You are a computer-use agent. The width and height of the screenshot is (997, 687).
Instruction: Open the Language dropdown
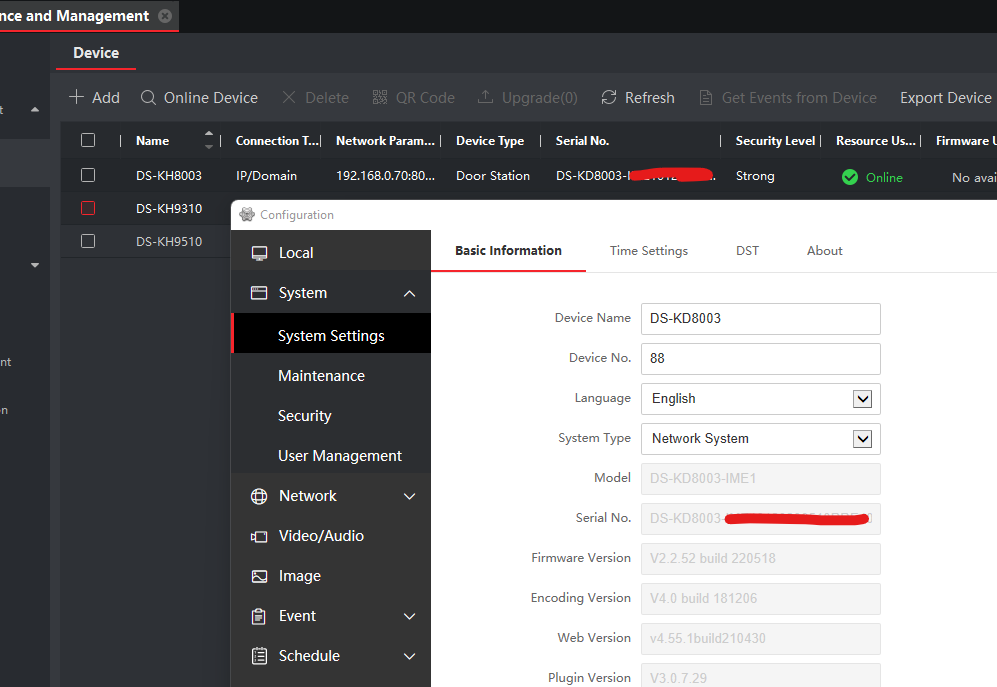coord(861,398)
